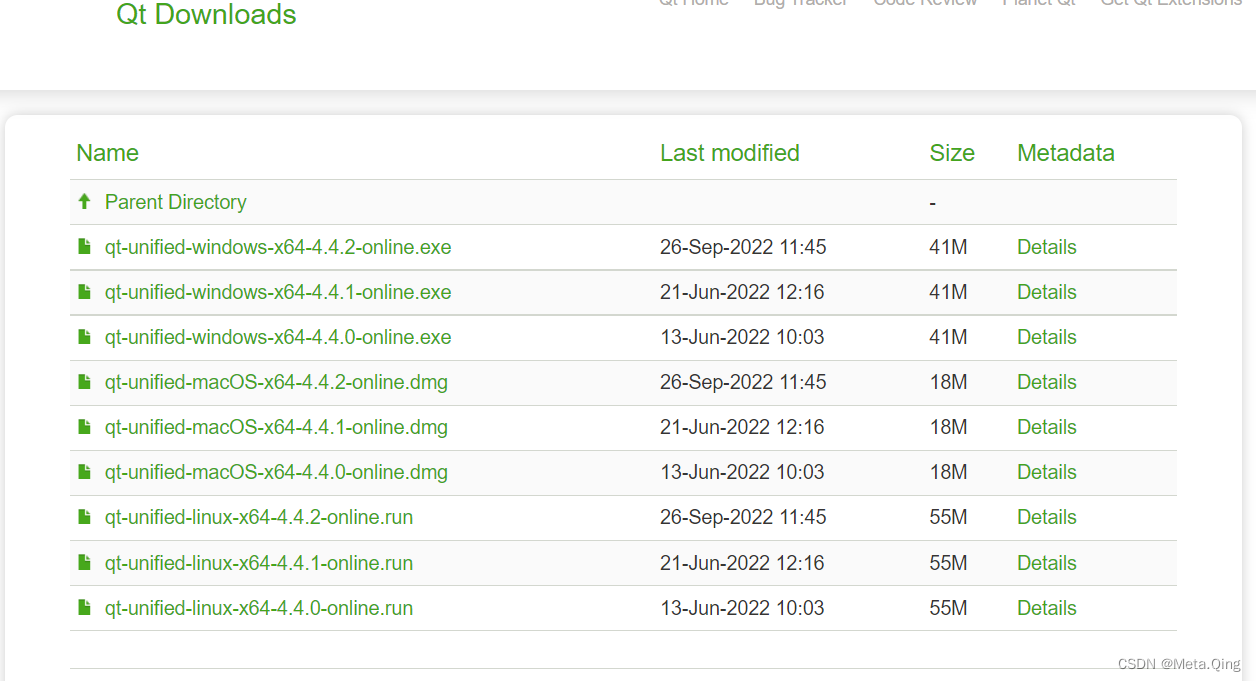Select date 13-Jun-2022 10:03 in macOS-x64-4.4.0 row

click(x=742, y=472)
